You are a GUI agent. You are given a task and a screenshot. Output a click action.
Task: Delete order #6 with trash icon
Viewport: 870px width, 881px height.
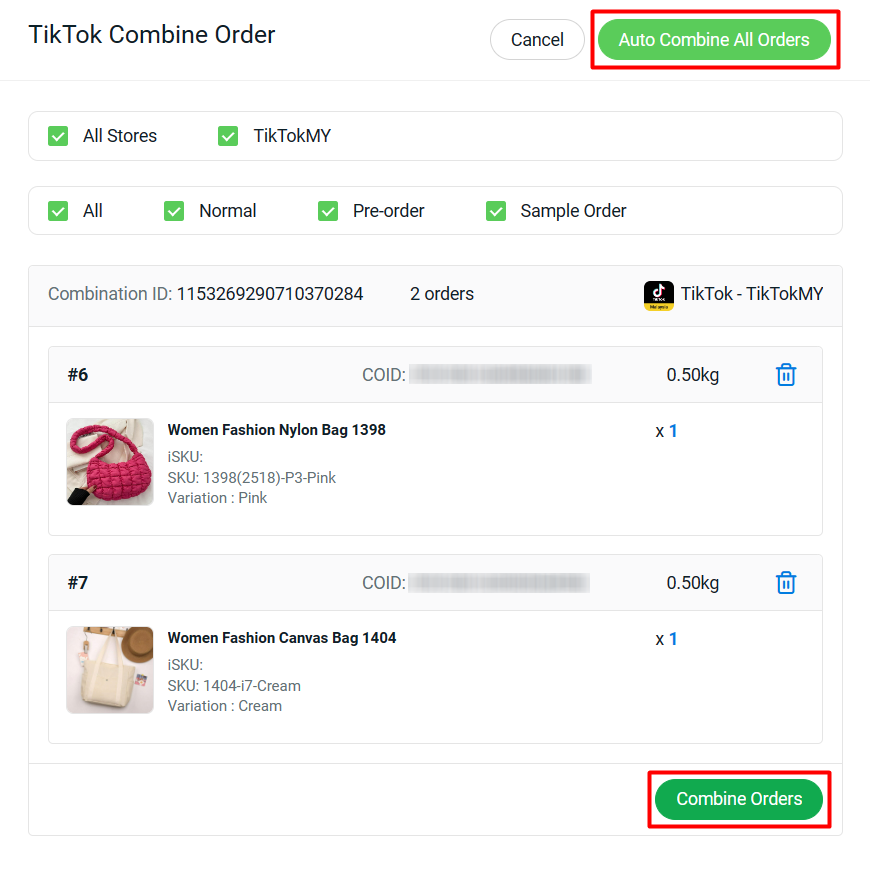coord(786,375)
